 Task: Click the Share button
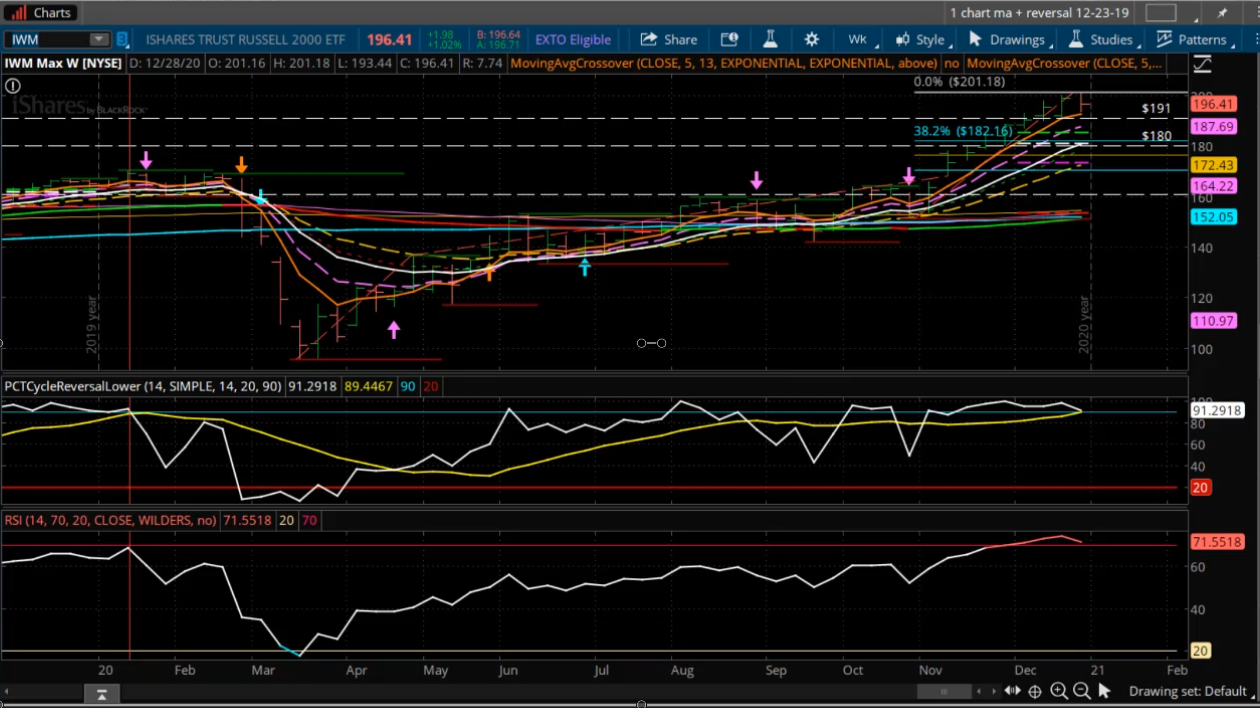pos(669,39)
